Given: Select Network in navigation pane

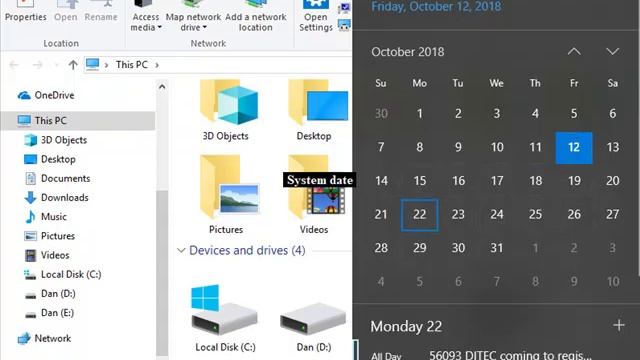Looking at the screenshot, I should click(44, 338).
